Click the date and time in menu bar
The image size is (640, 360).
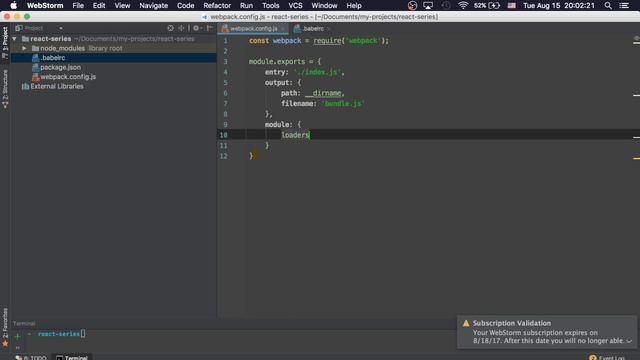point(559,6)
